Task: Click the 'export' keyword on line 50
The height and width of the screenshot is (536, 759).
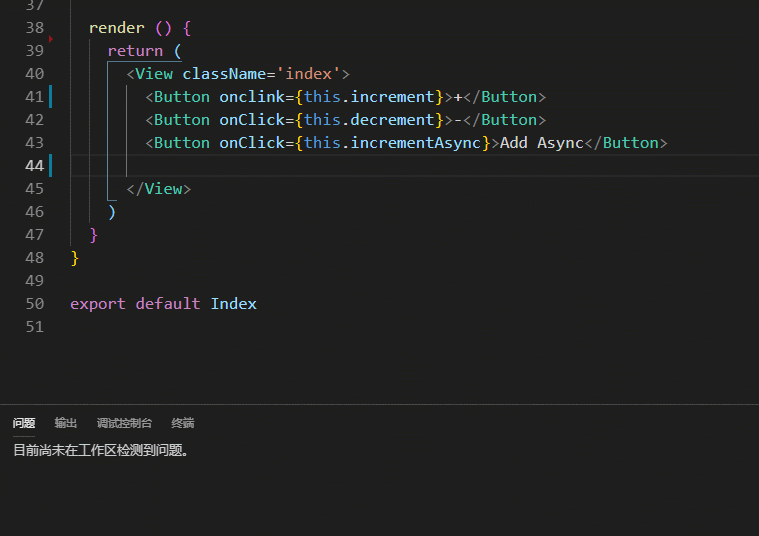Action: pos(98,304)
